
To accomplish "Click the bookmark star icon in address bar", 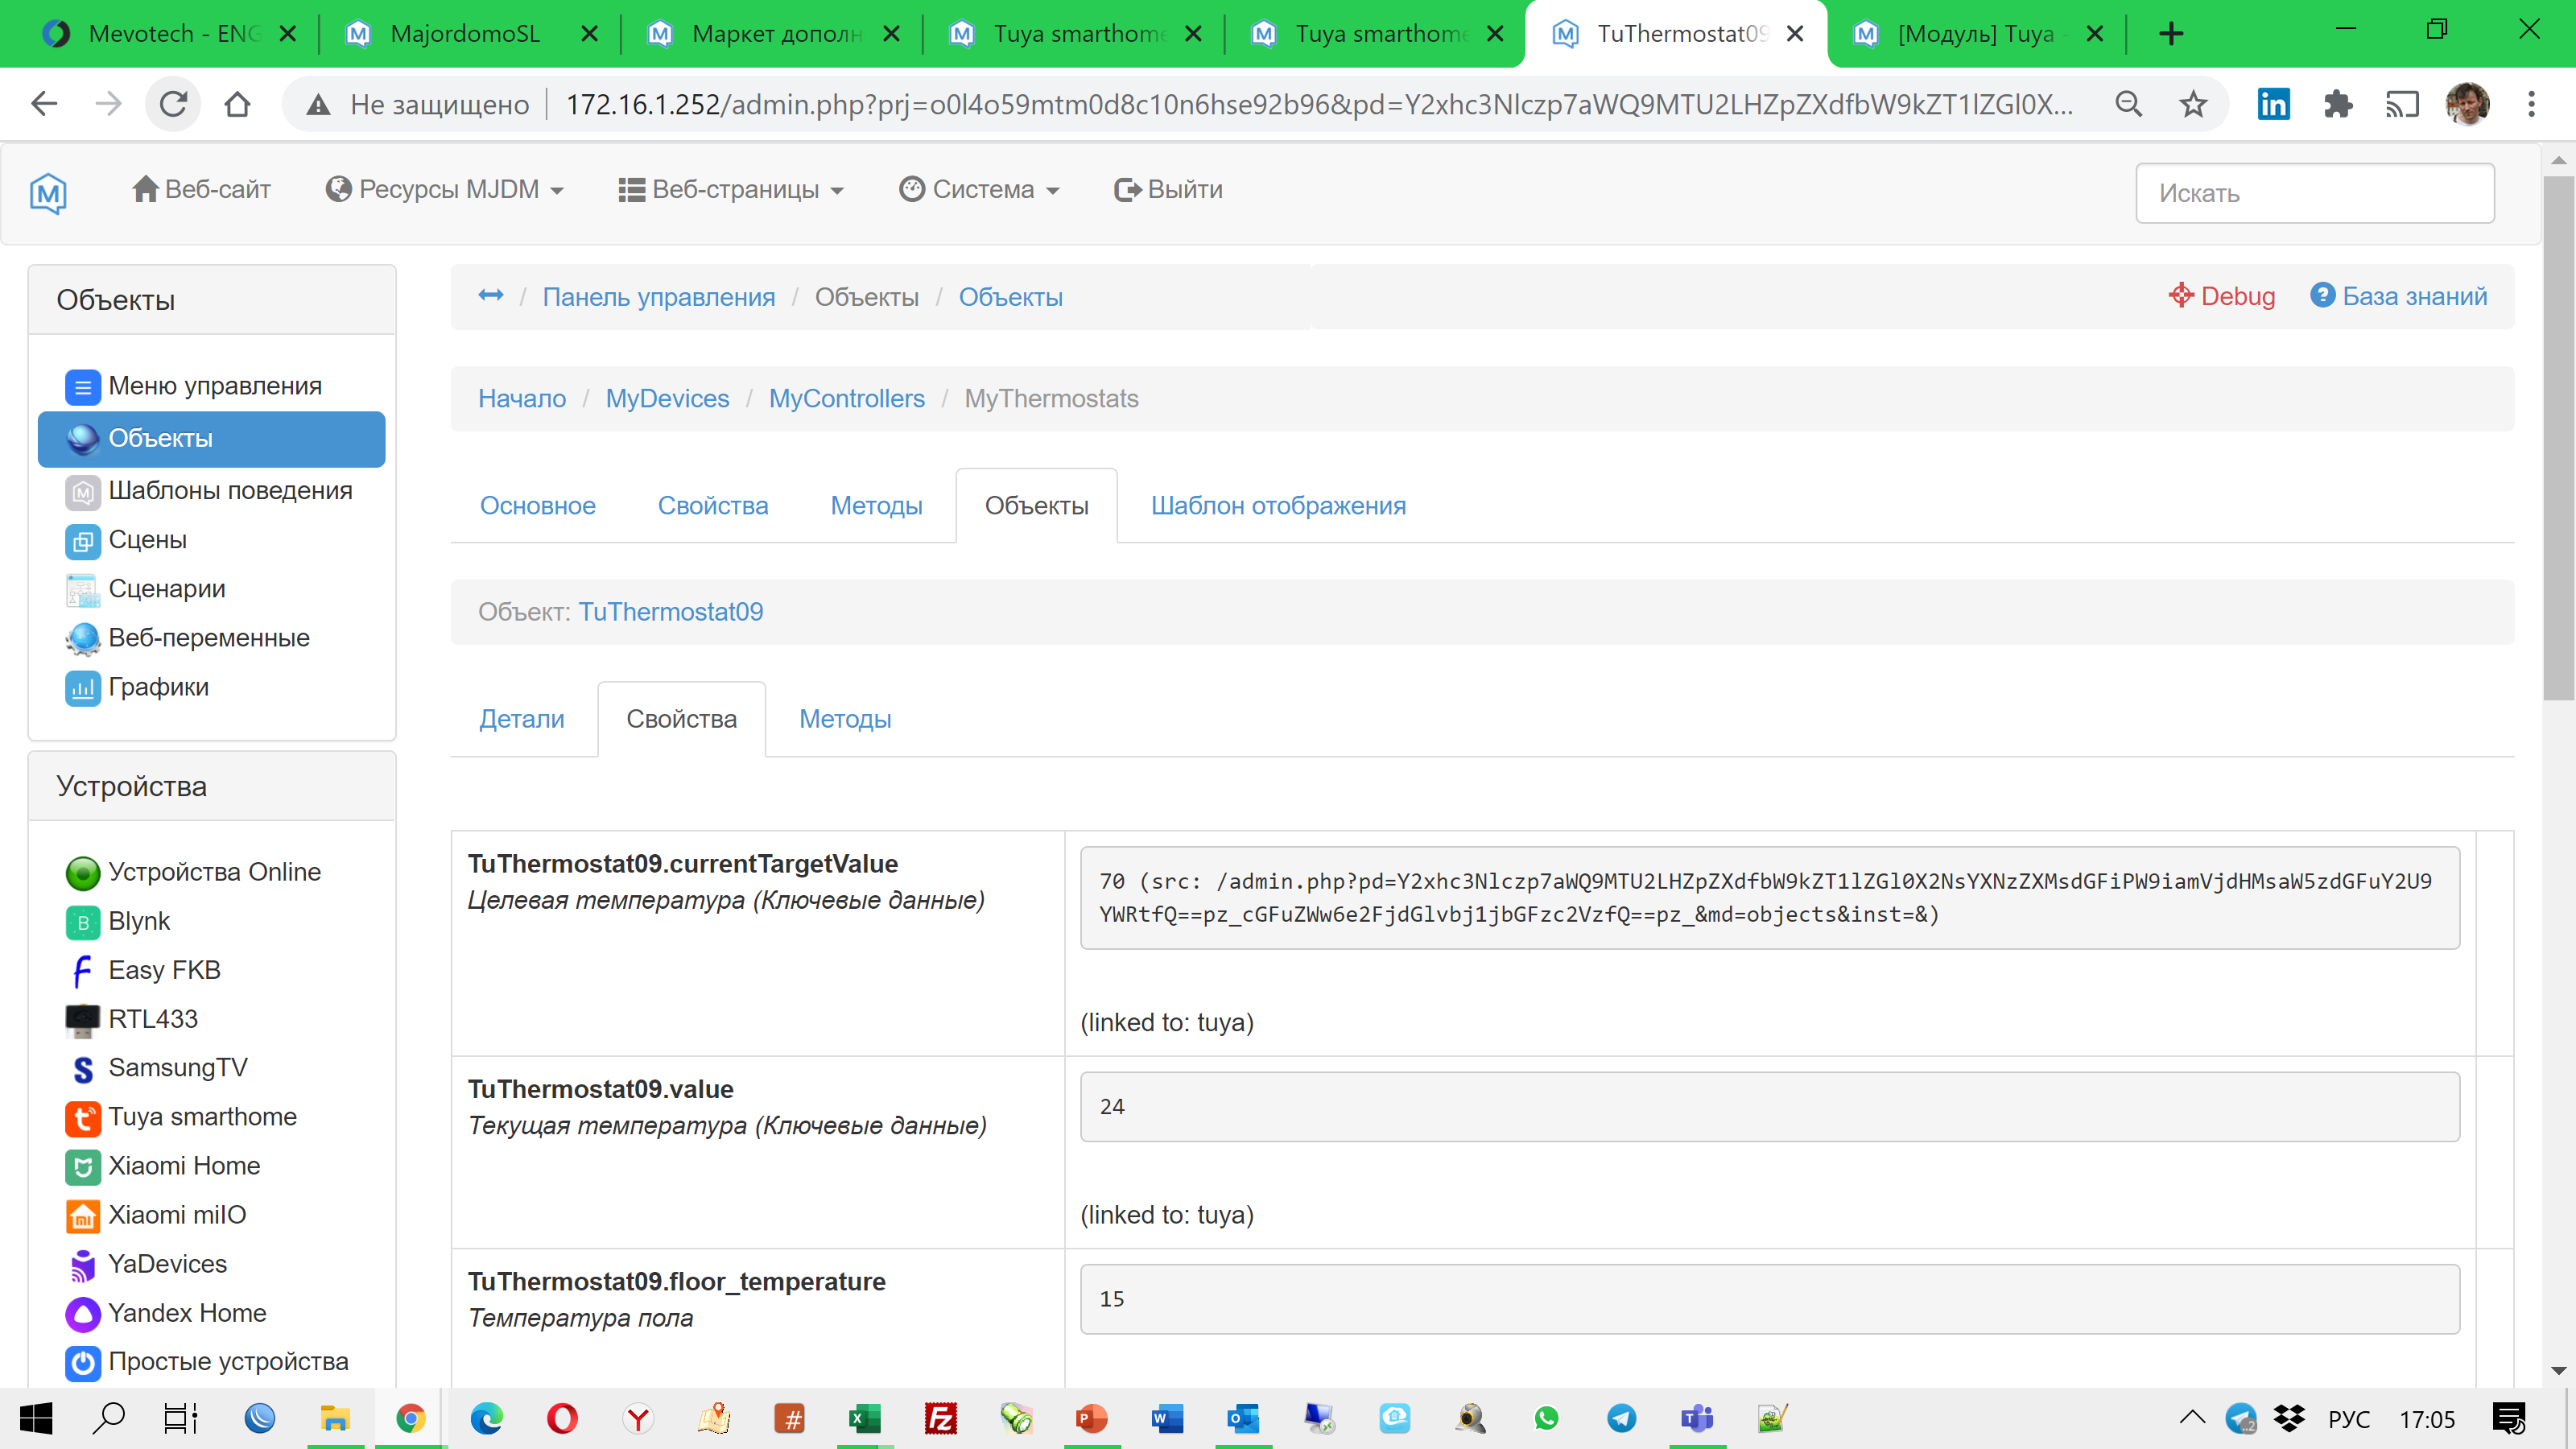I will coord(2192,104).
